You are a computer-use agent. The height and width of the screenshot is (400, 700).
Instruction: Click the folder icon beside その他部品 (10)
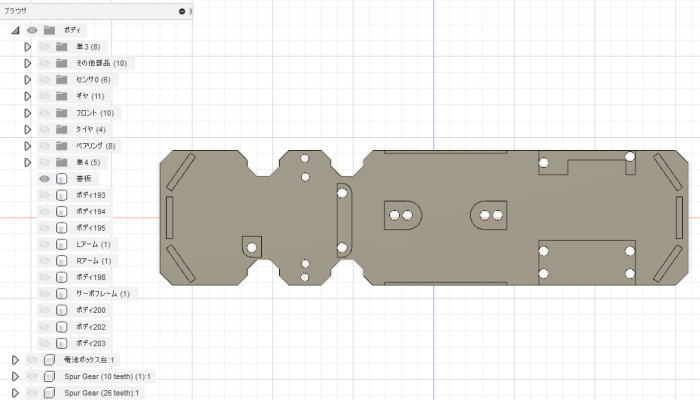click(x=62, y=63)
